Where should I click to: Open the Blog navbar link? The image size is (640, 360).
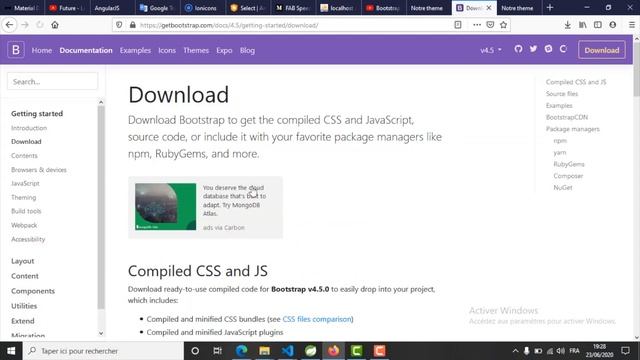247,50
